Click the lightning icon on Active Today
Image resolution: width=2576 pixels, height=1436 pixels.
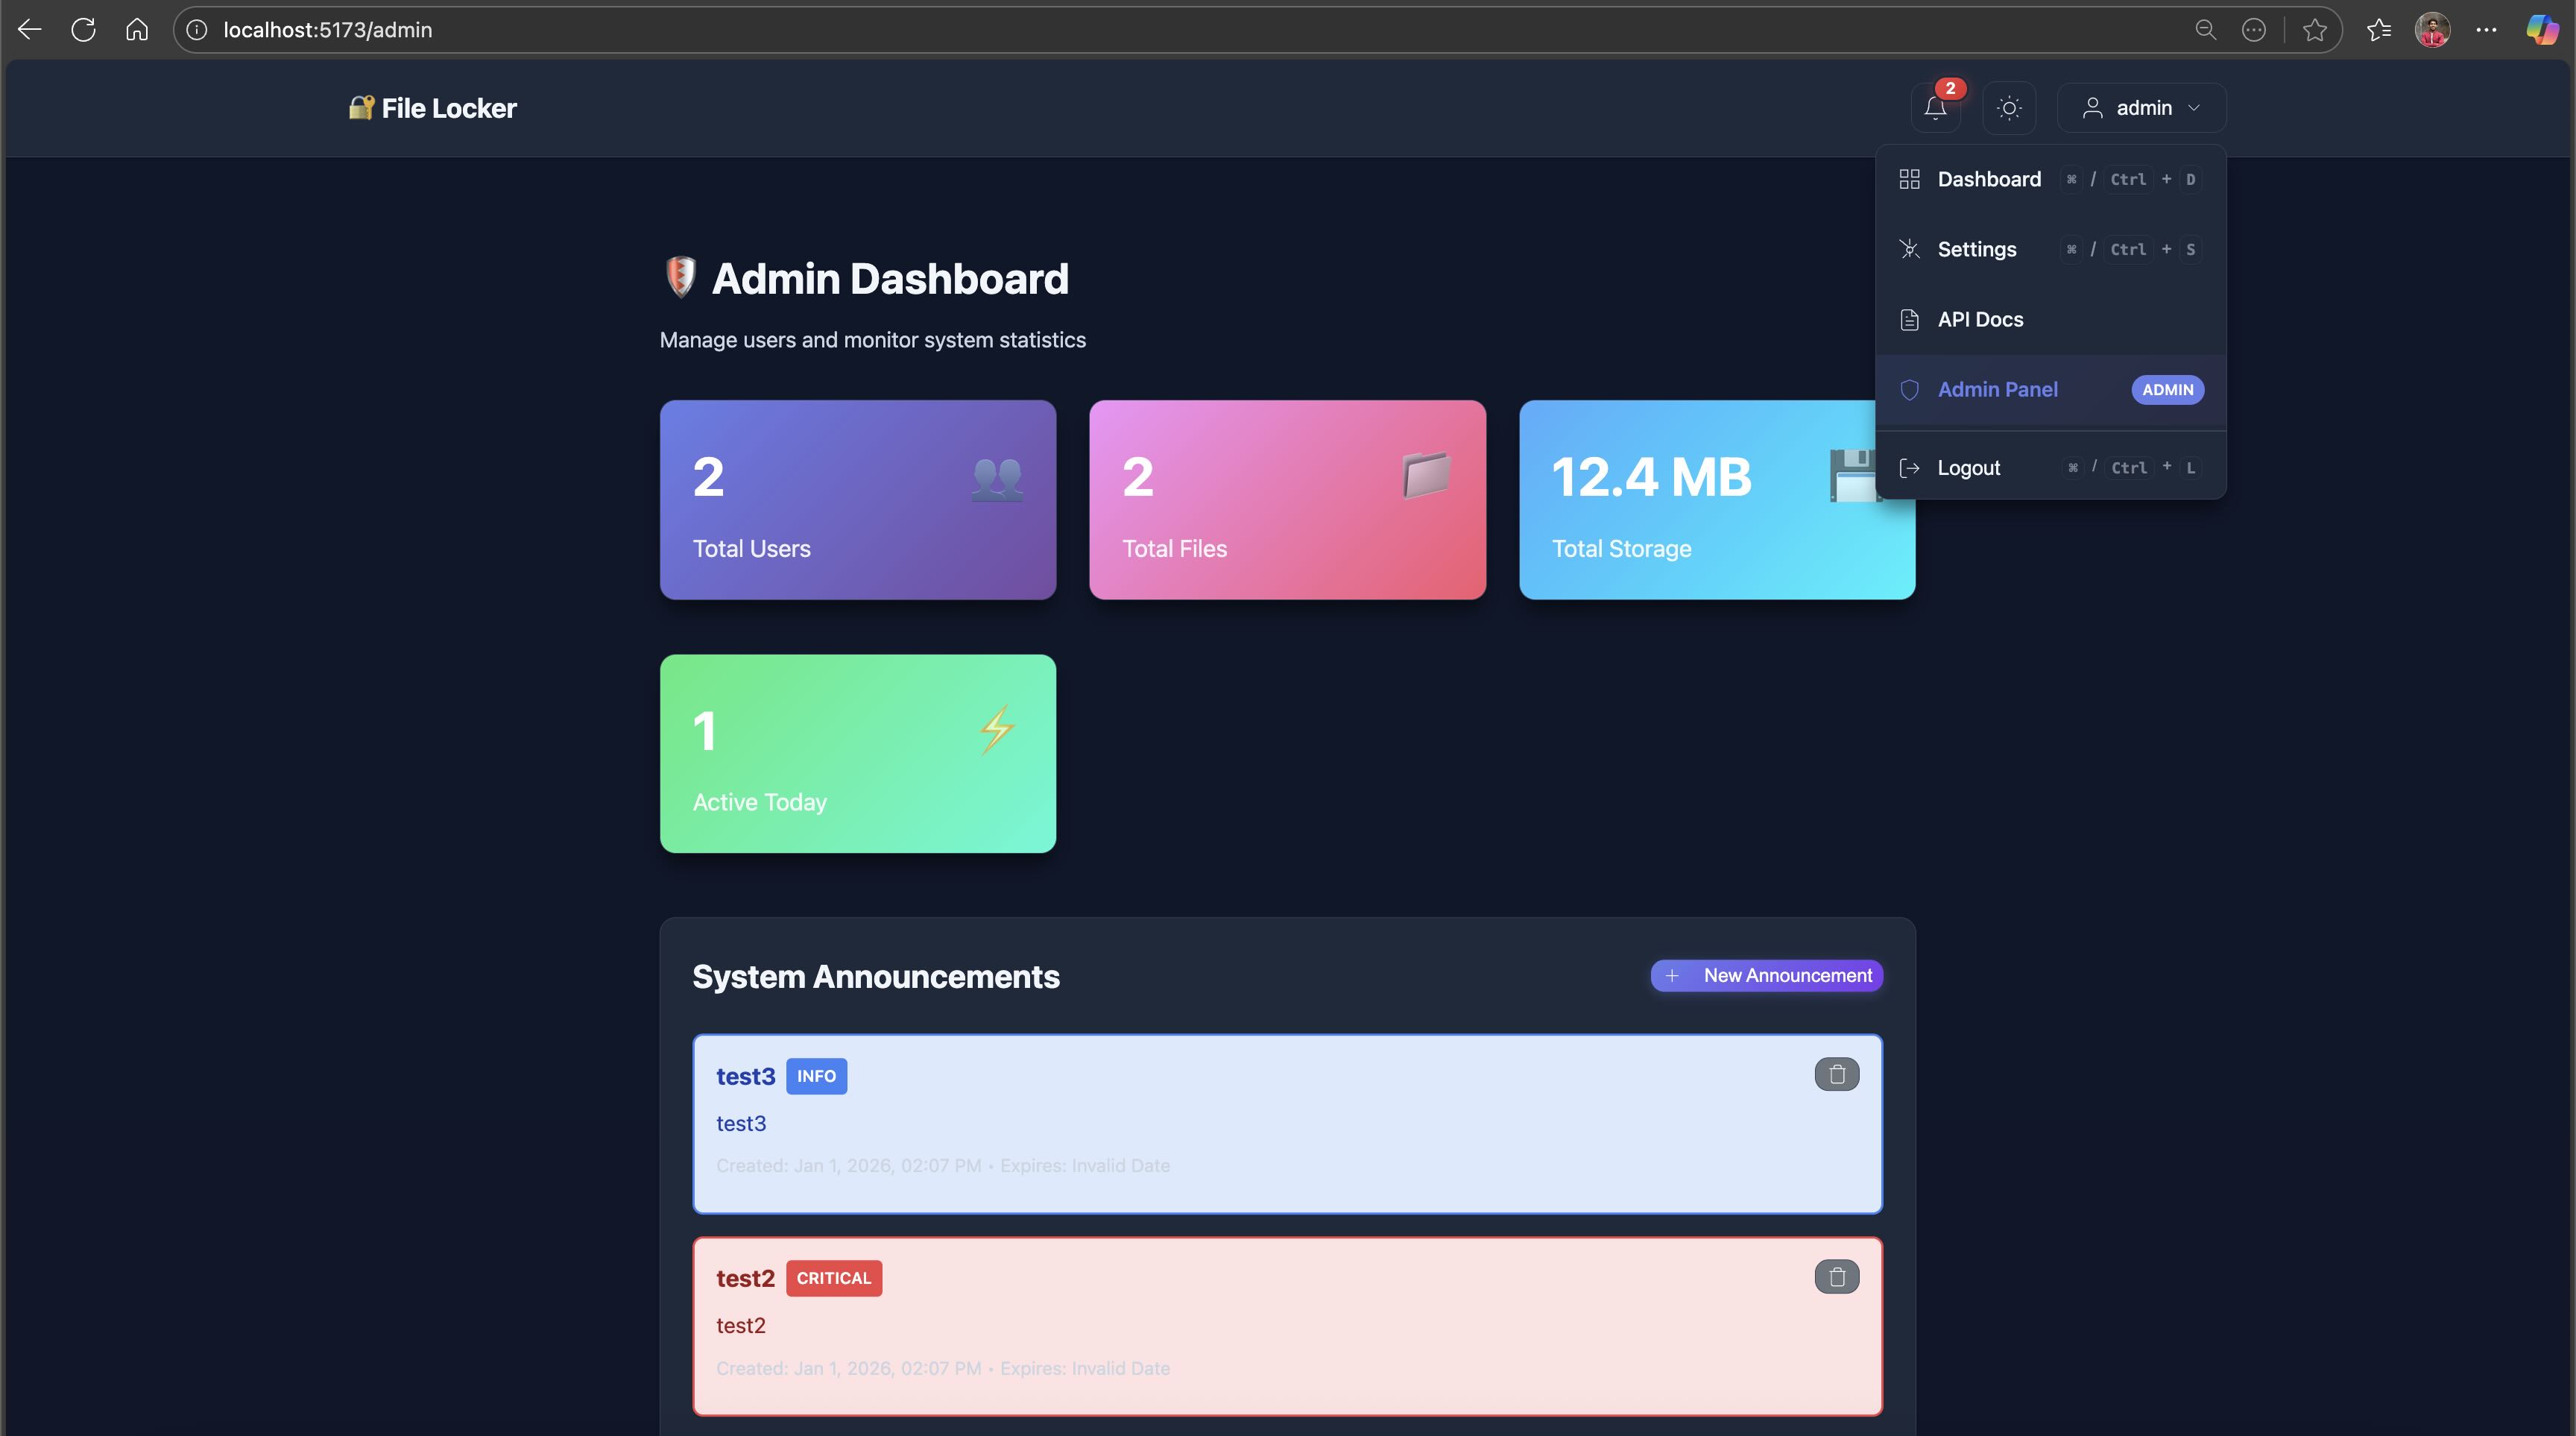pyautogui.click(x=997, y=730)
